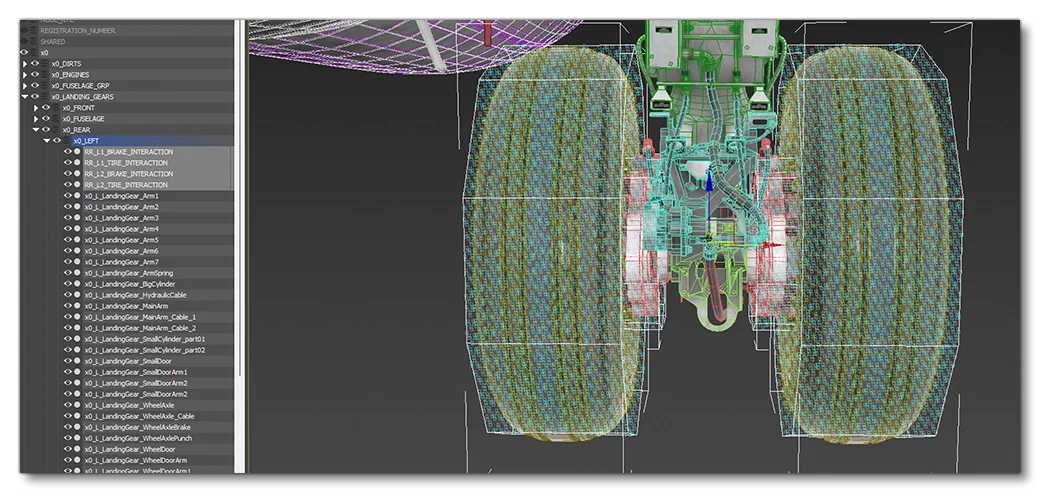Hide LandingGear_Arm2 using its eye icon
This screenshot has height=493, width=1040.
pyautogui.click(x=68, y=207)
